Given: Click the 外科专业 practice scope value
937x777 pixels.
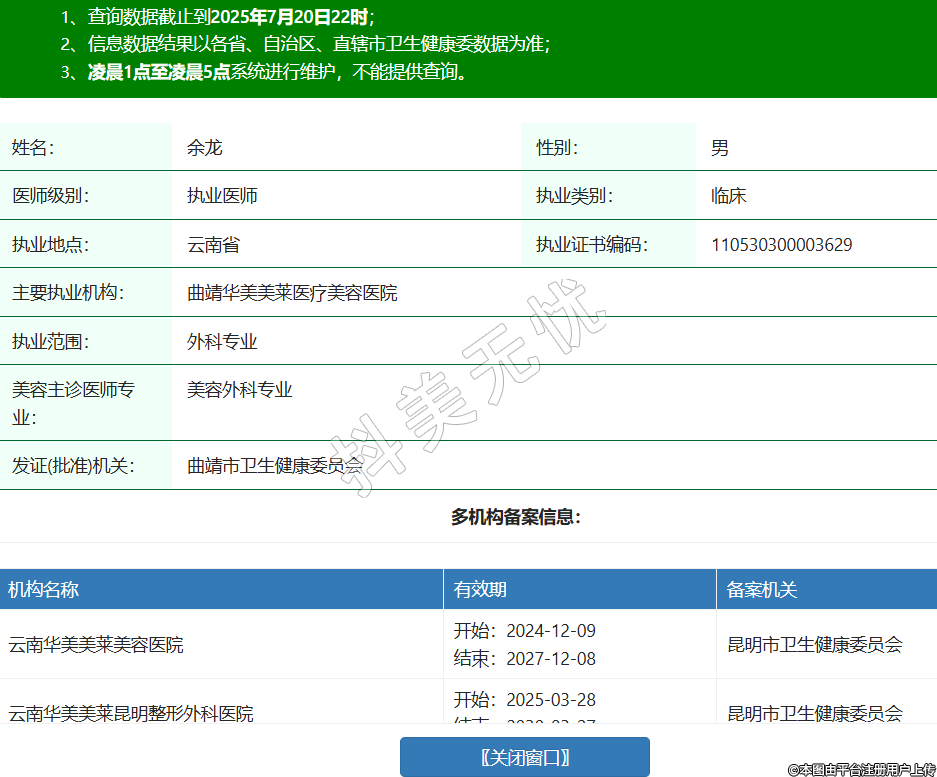Looking at the screenshot, I should coord(222,342).
